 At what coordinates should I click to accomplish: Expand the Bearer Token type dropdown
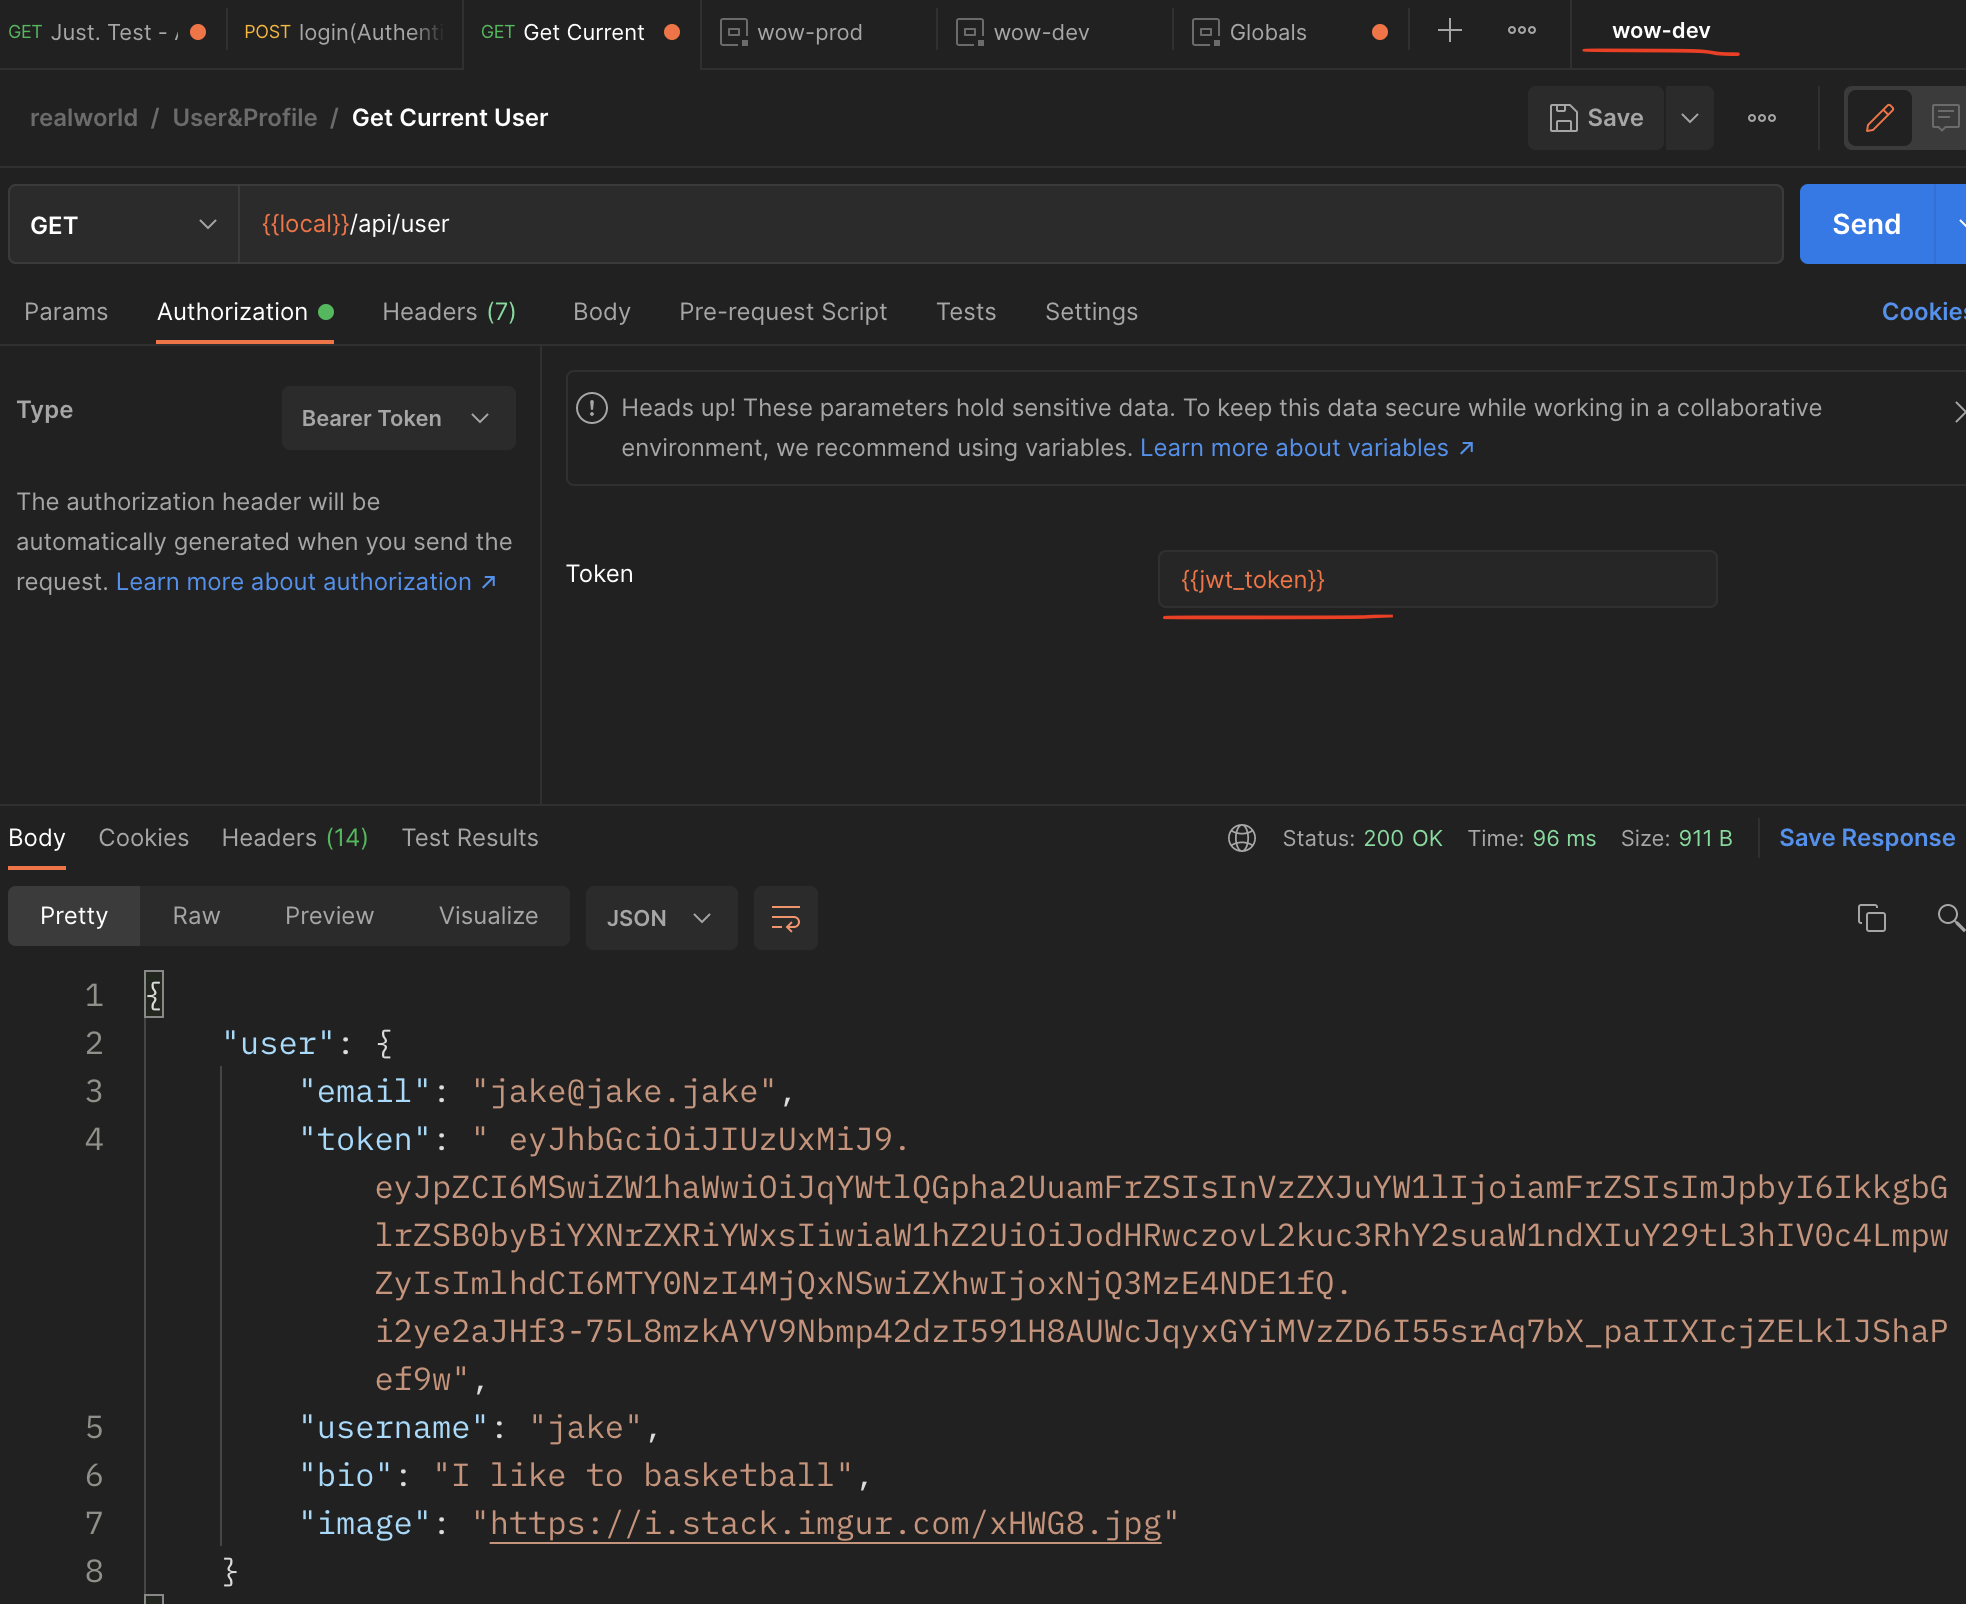click(398, 418)
